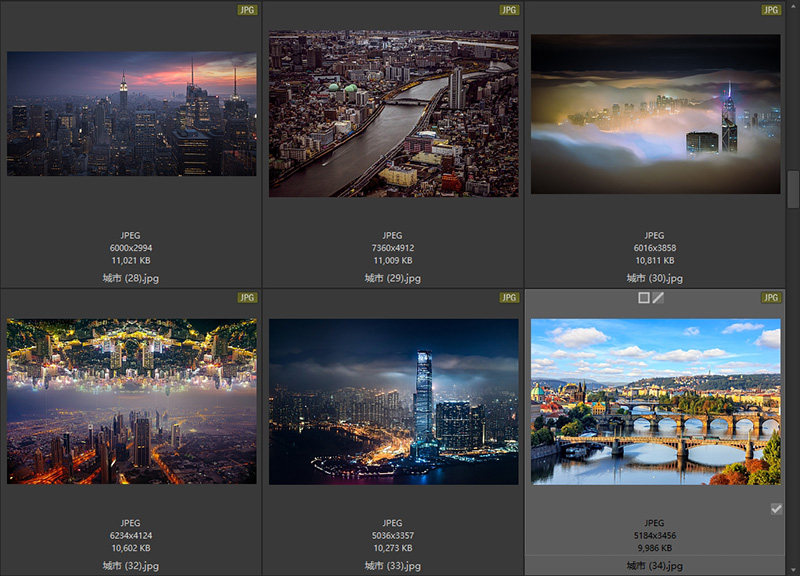This screenshot has height=576, width=800.
Task: Click the rating box icon above 城市 (34)
Action: click(644, 298)
